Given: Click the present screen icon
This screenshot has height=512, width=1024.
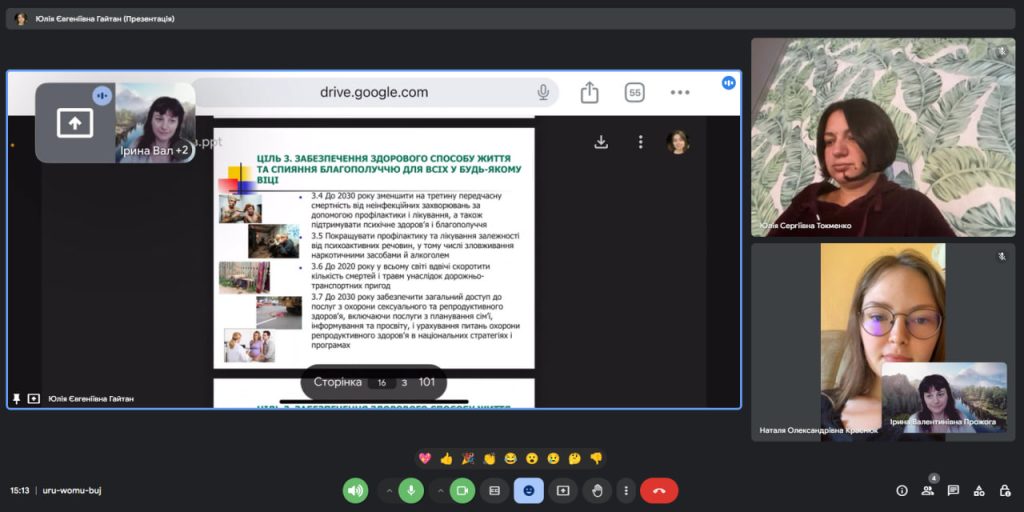Looking at the screenshot, I should [x=563, y=490].
